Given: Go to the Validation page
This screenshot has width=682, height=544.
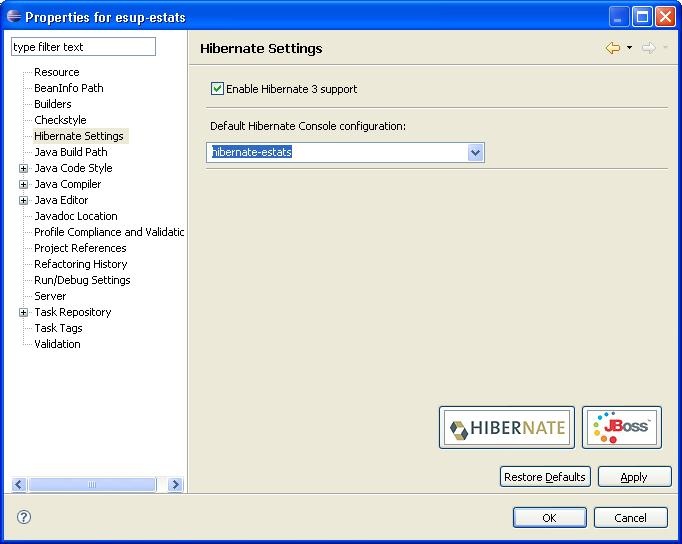Looking at the screenshot, I should (x=57, y=344).
